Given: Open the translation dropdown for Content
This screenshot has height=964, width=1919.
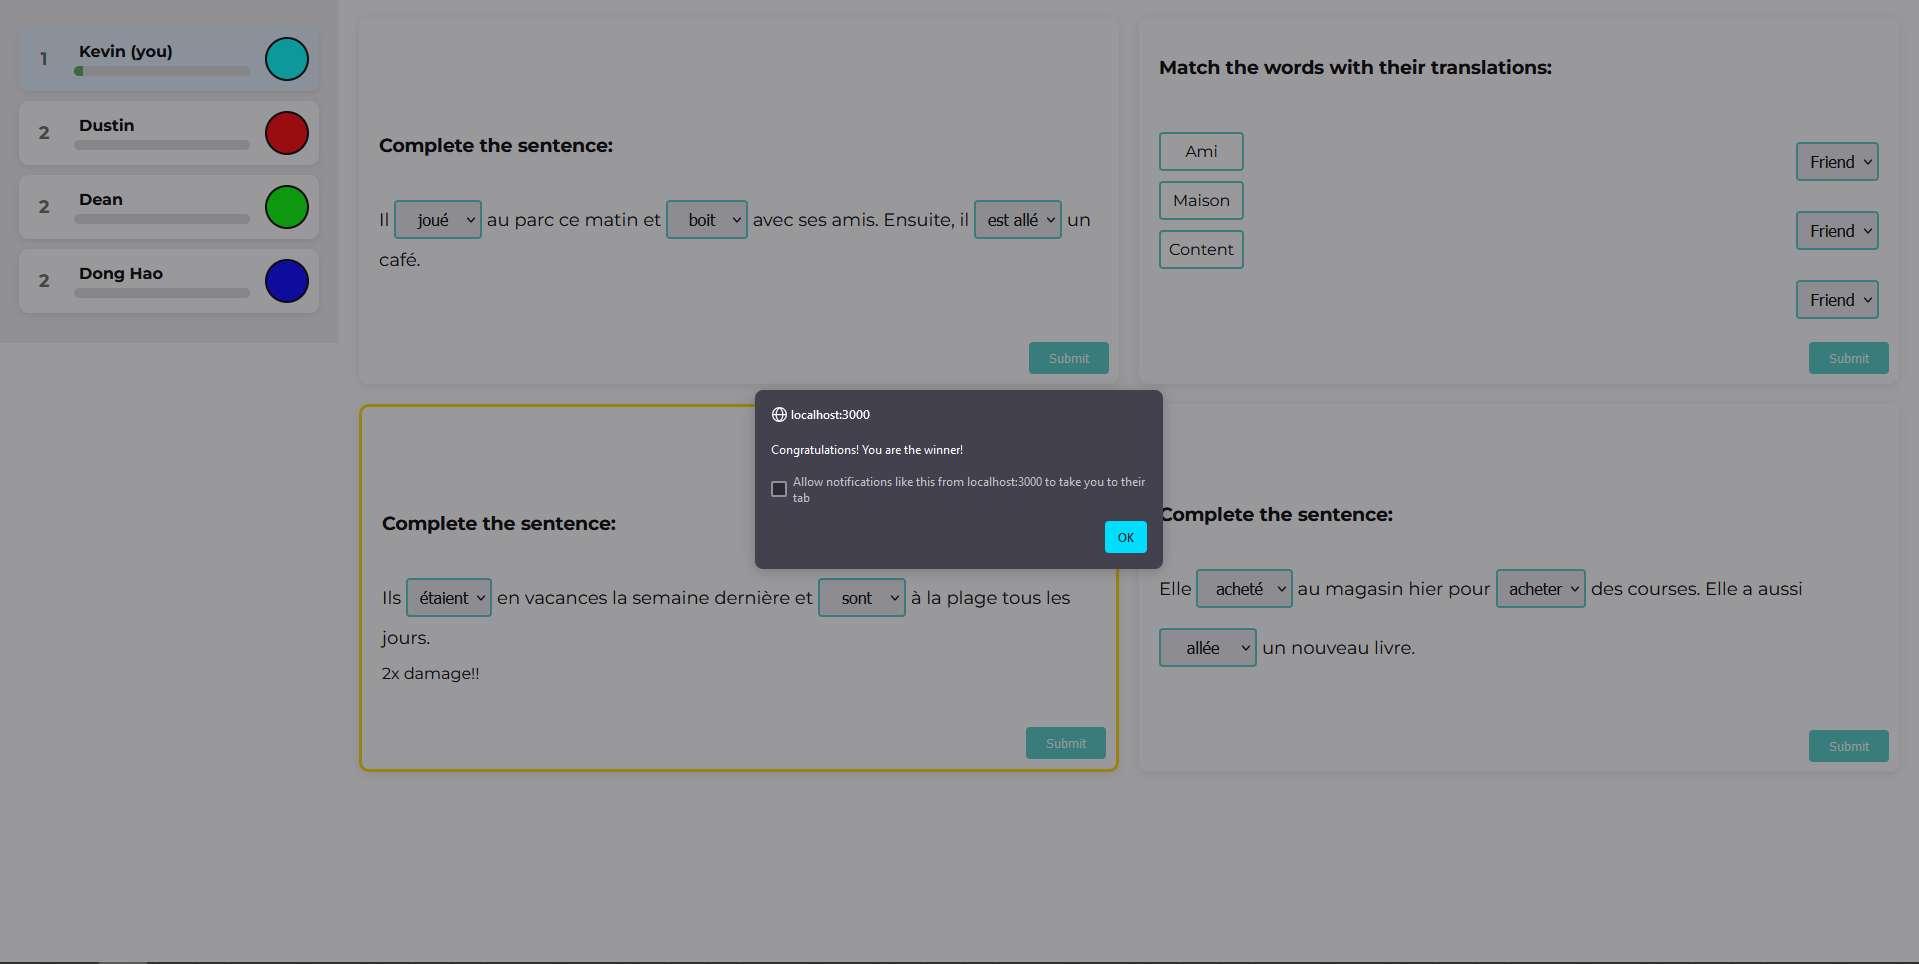Looking at the screenshot, I should click(1838, 300).
